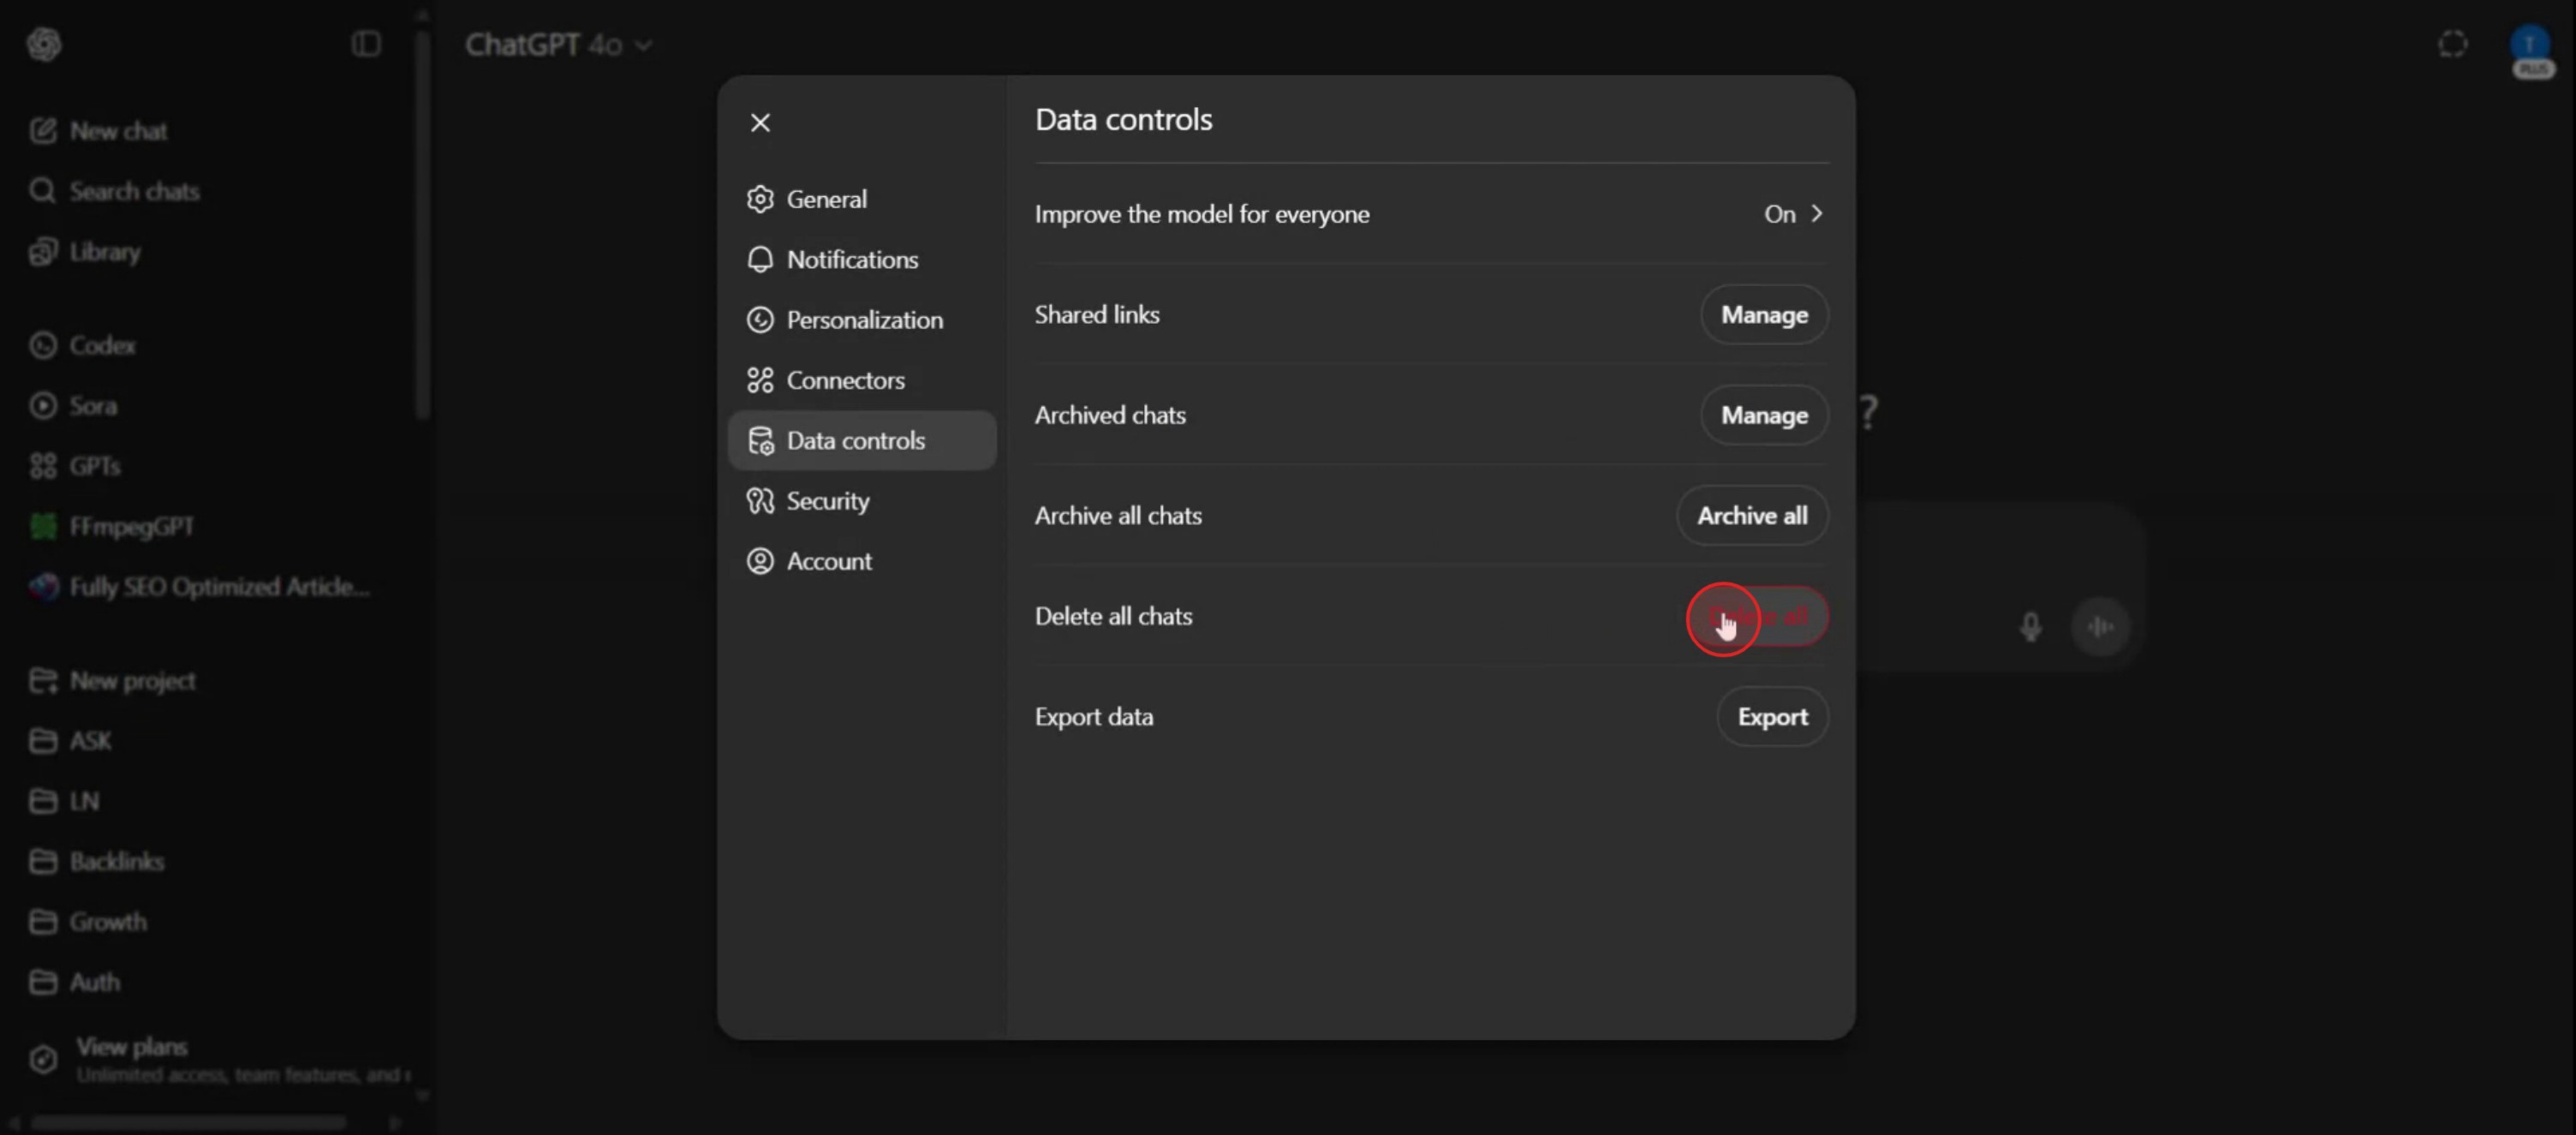Screen dimensions: 2576x1135
Task: Click the Connectors icon in settings
Action: tap(760, 380)
